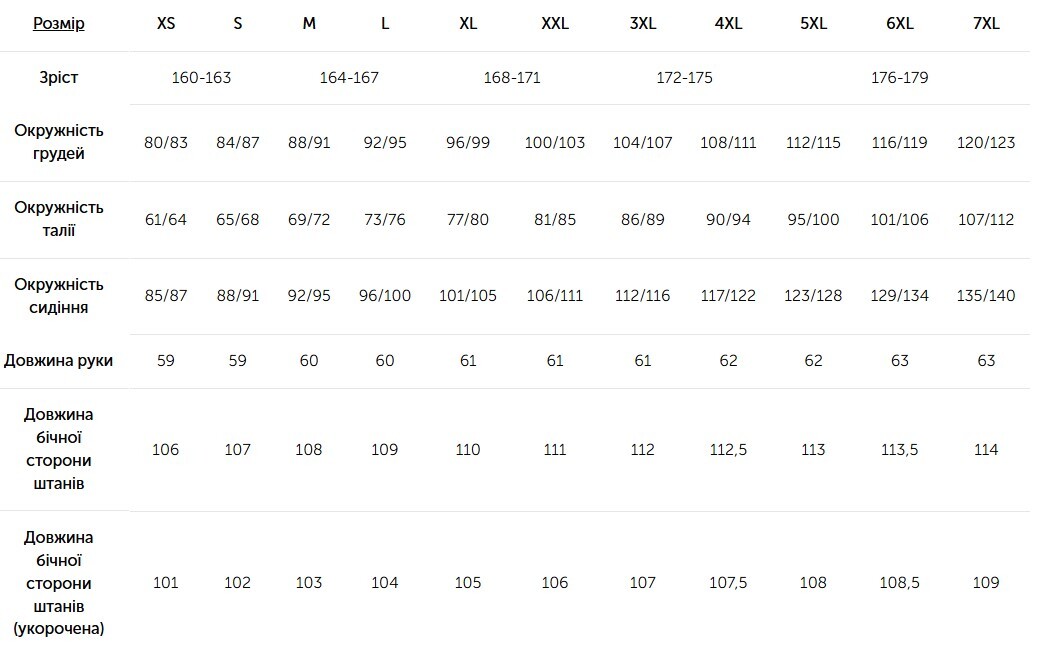Screen dimensions: 1046x651
Task: Select the arm length 62 under 4XL
Action: [x=728, y=361]
